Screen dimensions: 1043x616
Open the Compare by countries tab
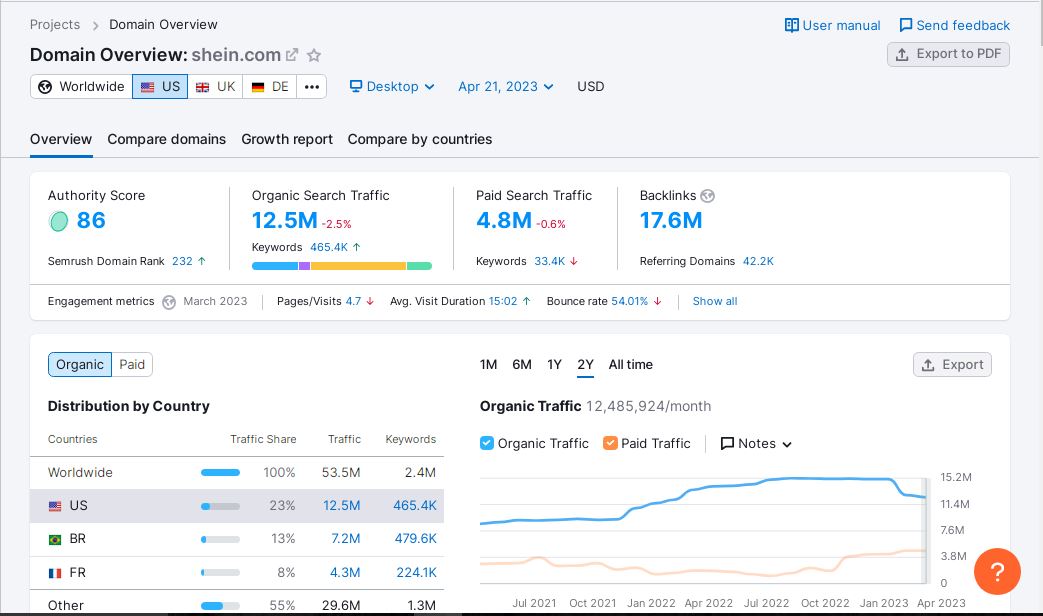pos(420,139)
